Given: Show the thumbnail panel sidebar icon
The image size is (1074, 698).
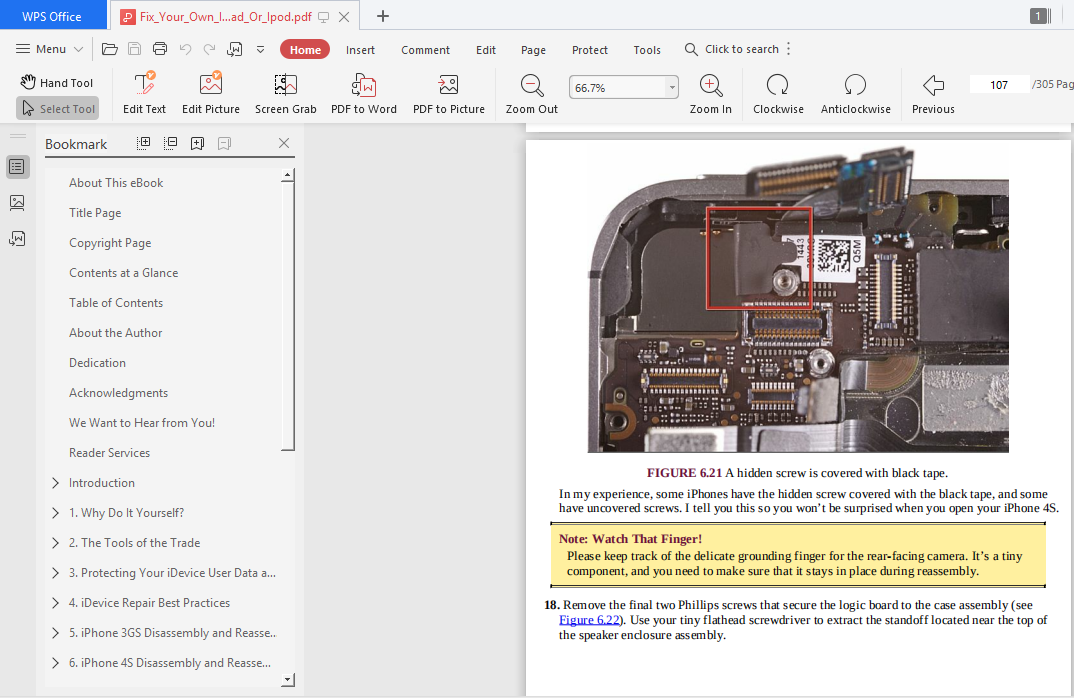Looking at the screenshot, I should [17, 202].
